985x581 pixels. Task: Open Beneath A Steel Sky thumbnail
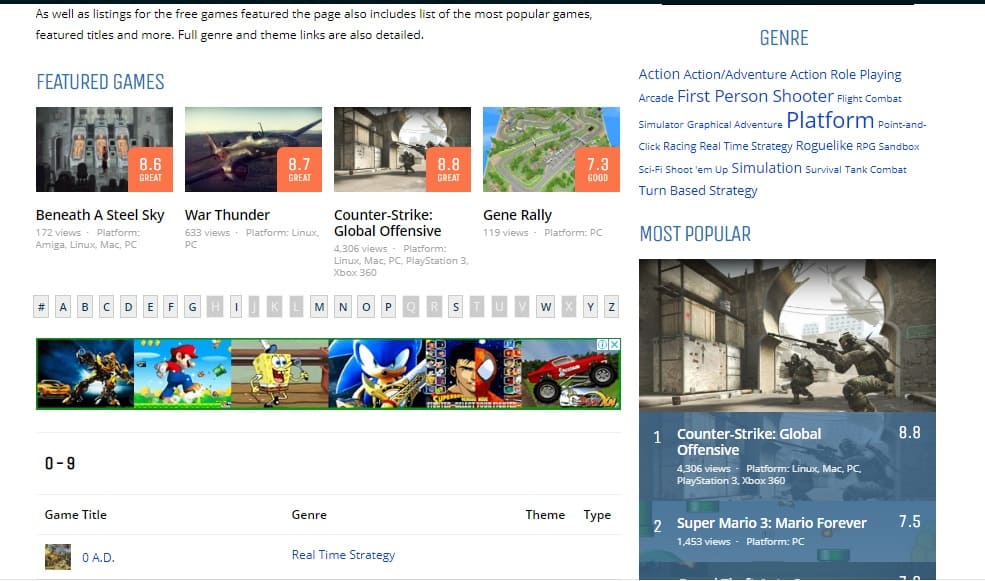tap(104, 149)
